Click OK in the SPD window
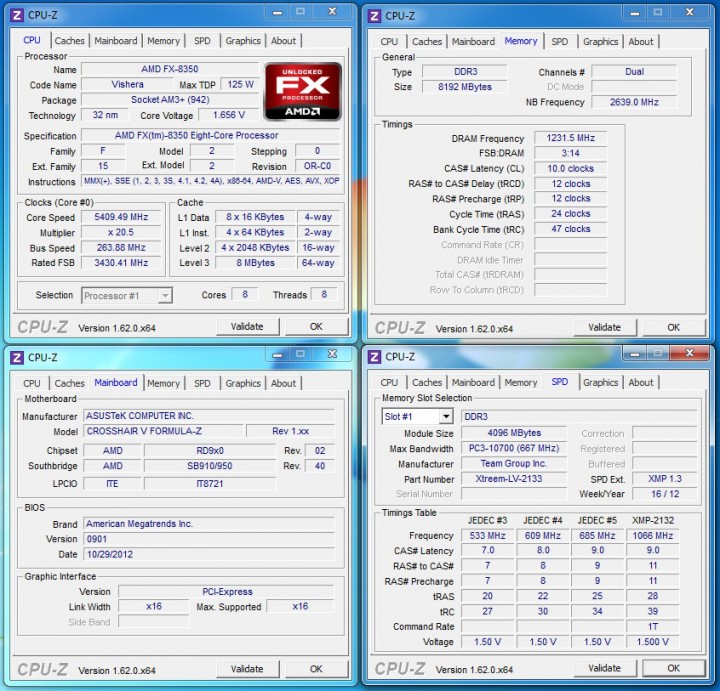 [x=673, y=669]
